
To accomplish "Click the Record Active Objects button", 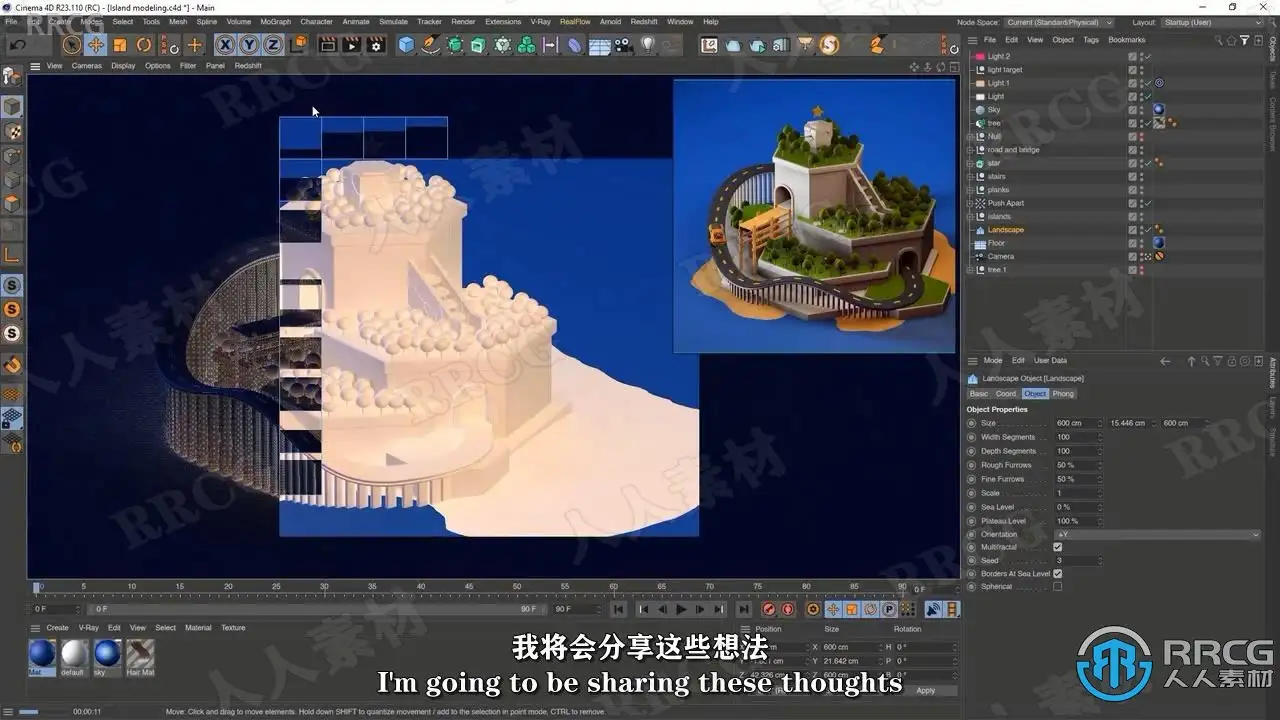I will [769, 609].
